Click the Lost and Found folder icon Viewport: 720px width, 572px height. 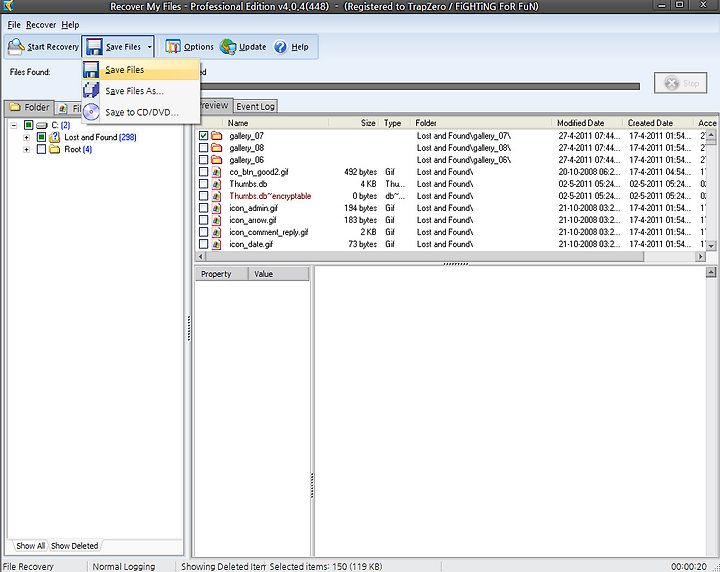[x=55, y=137]
